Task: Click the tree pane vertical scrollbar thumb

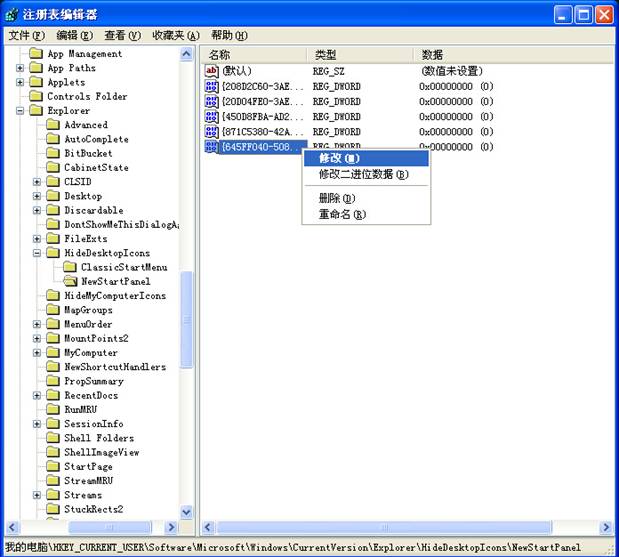Action: tap(186, 319)
